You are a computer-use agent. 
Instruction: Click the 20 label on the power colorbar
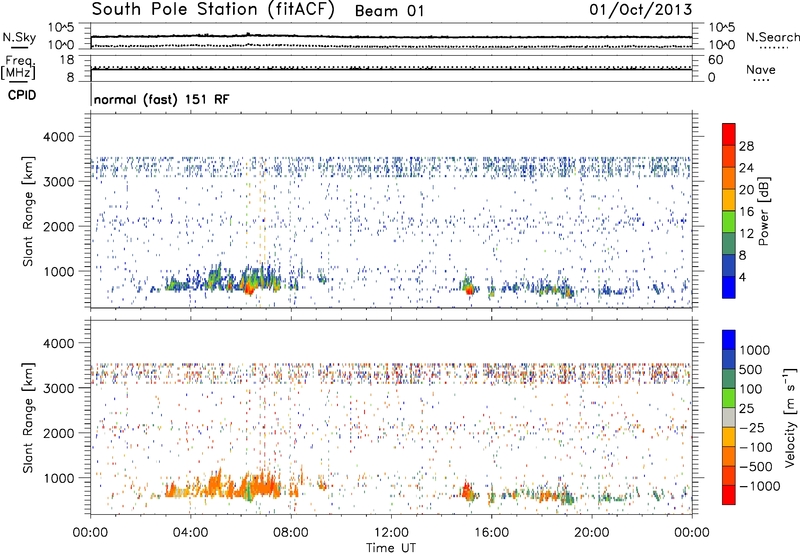pos(746,190)
